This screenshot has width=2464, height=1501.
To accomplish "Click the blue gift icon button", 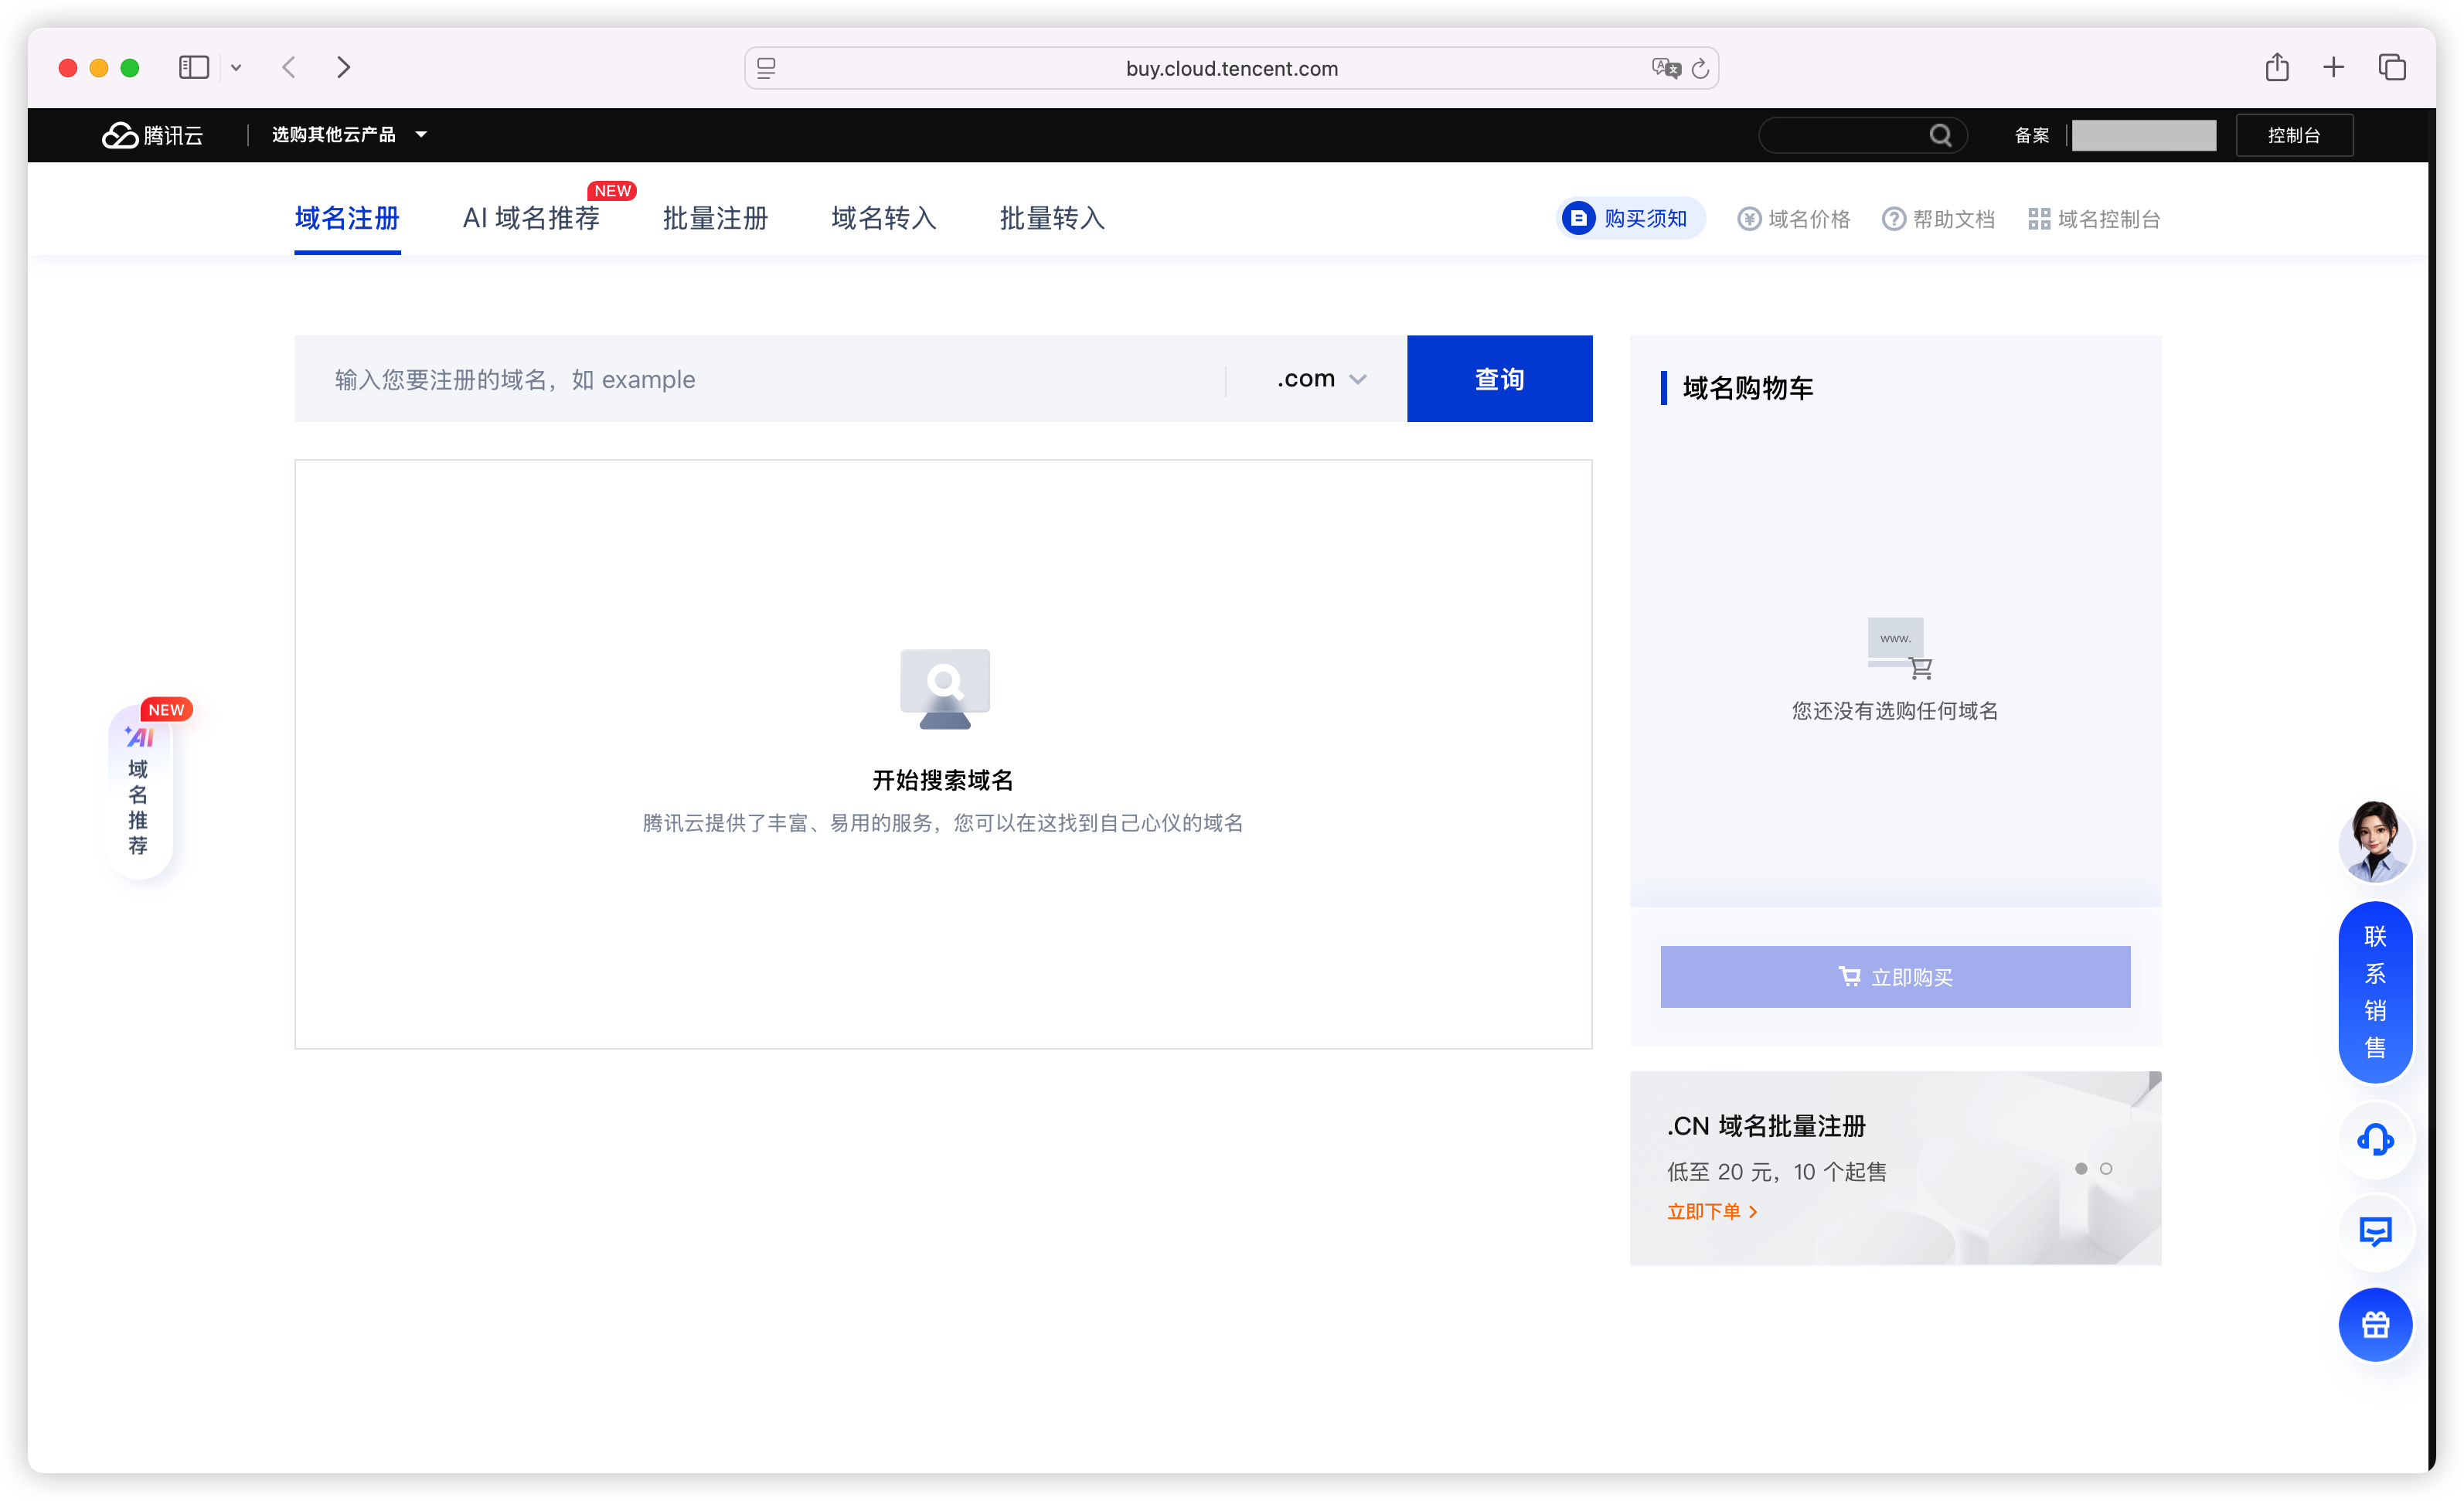I will (2375, 1325).
